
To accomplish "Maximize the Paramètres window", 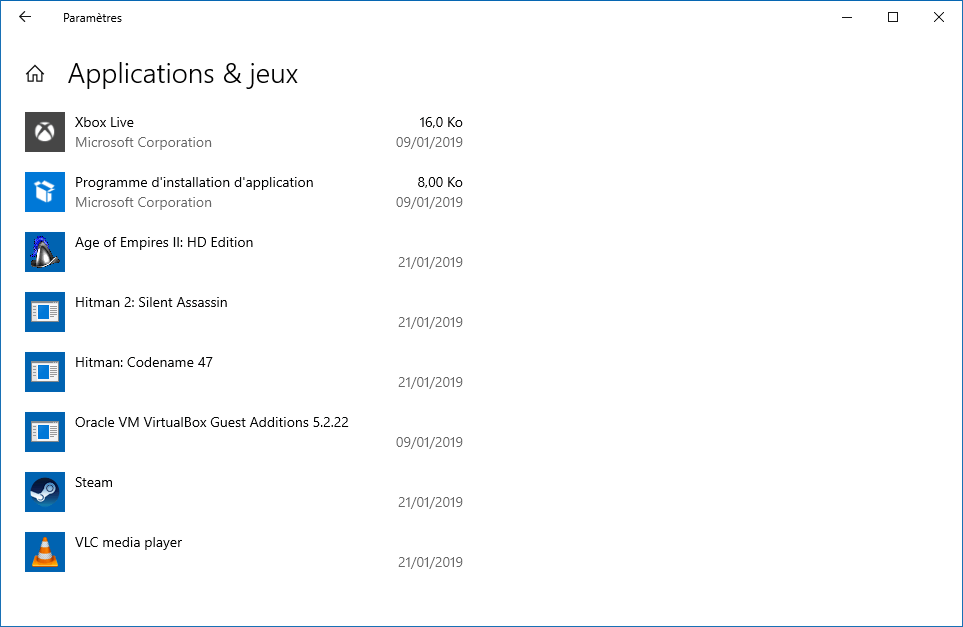I will coord(893,17).
